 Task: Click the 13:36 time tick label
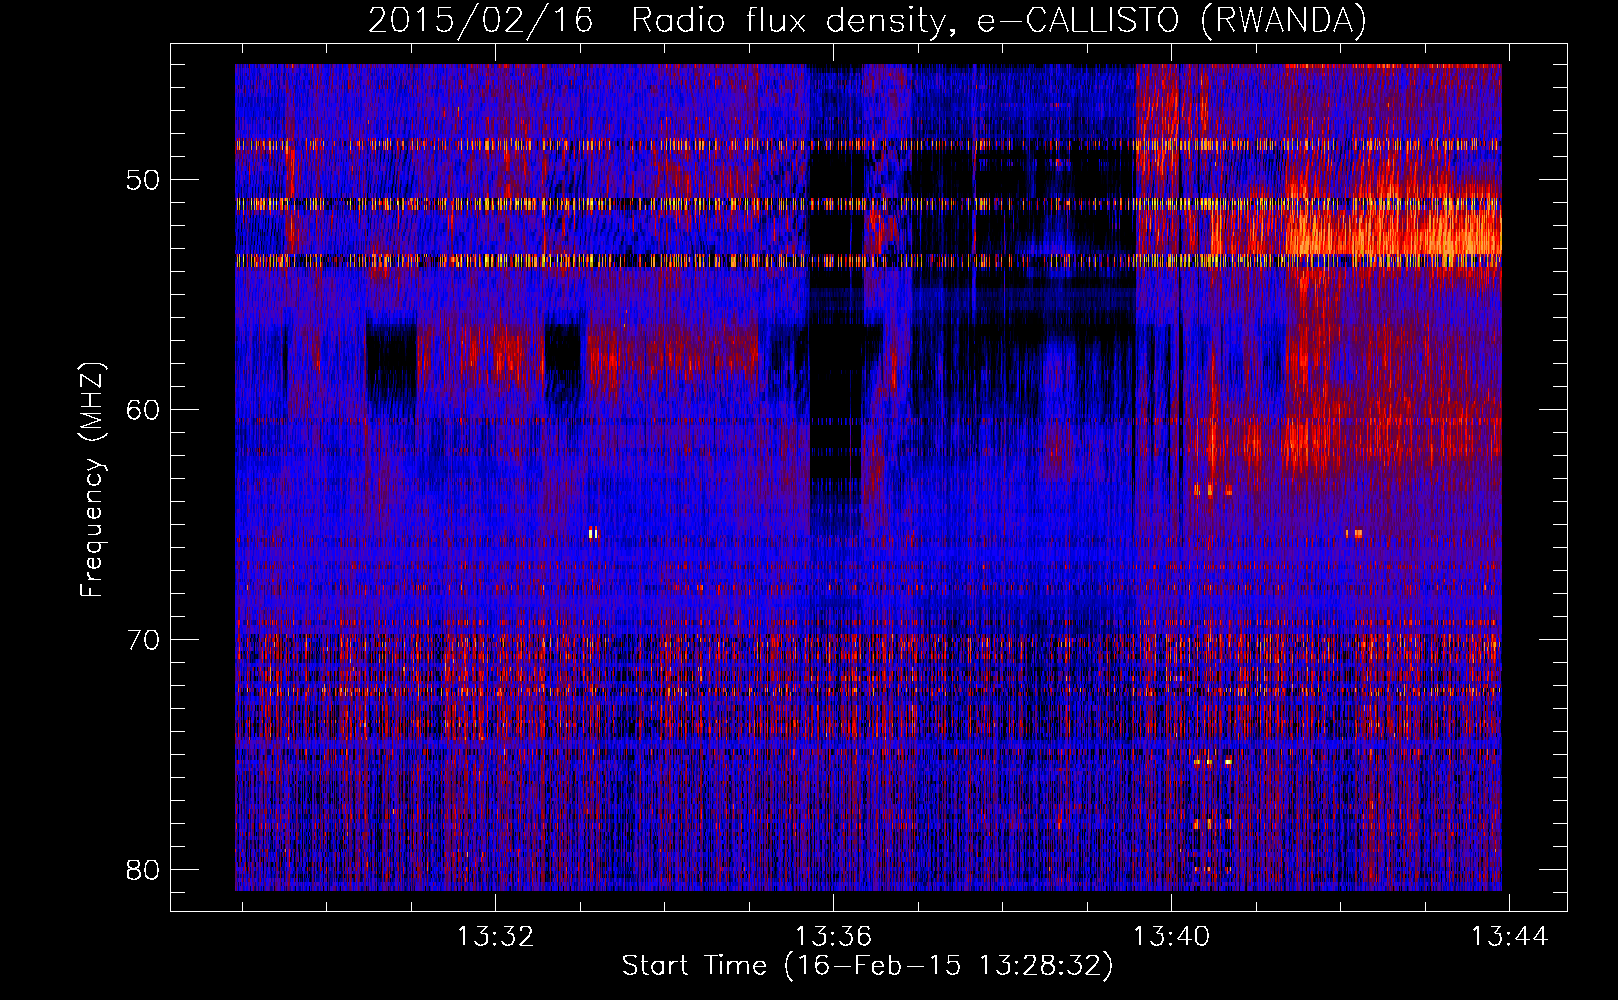(833, 937)
